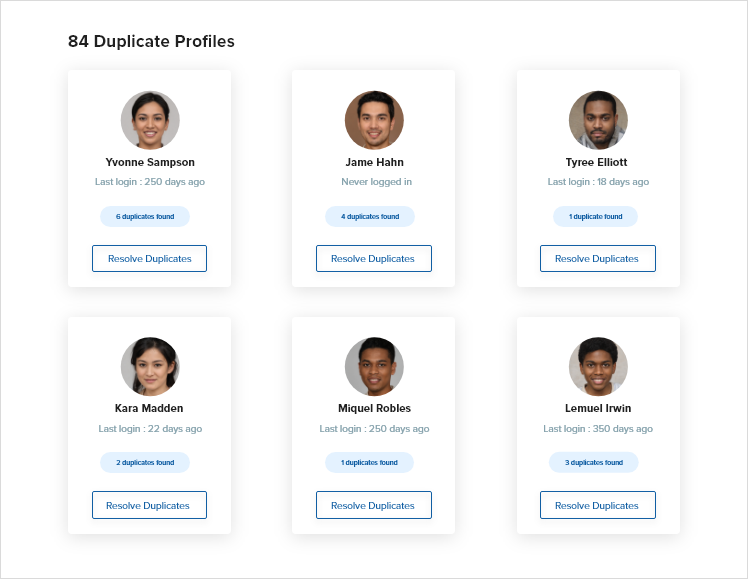748x579 pixels.
Task: Resolve duplicates for Yvonne Sampson
Action: [x=149, y=258]
